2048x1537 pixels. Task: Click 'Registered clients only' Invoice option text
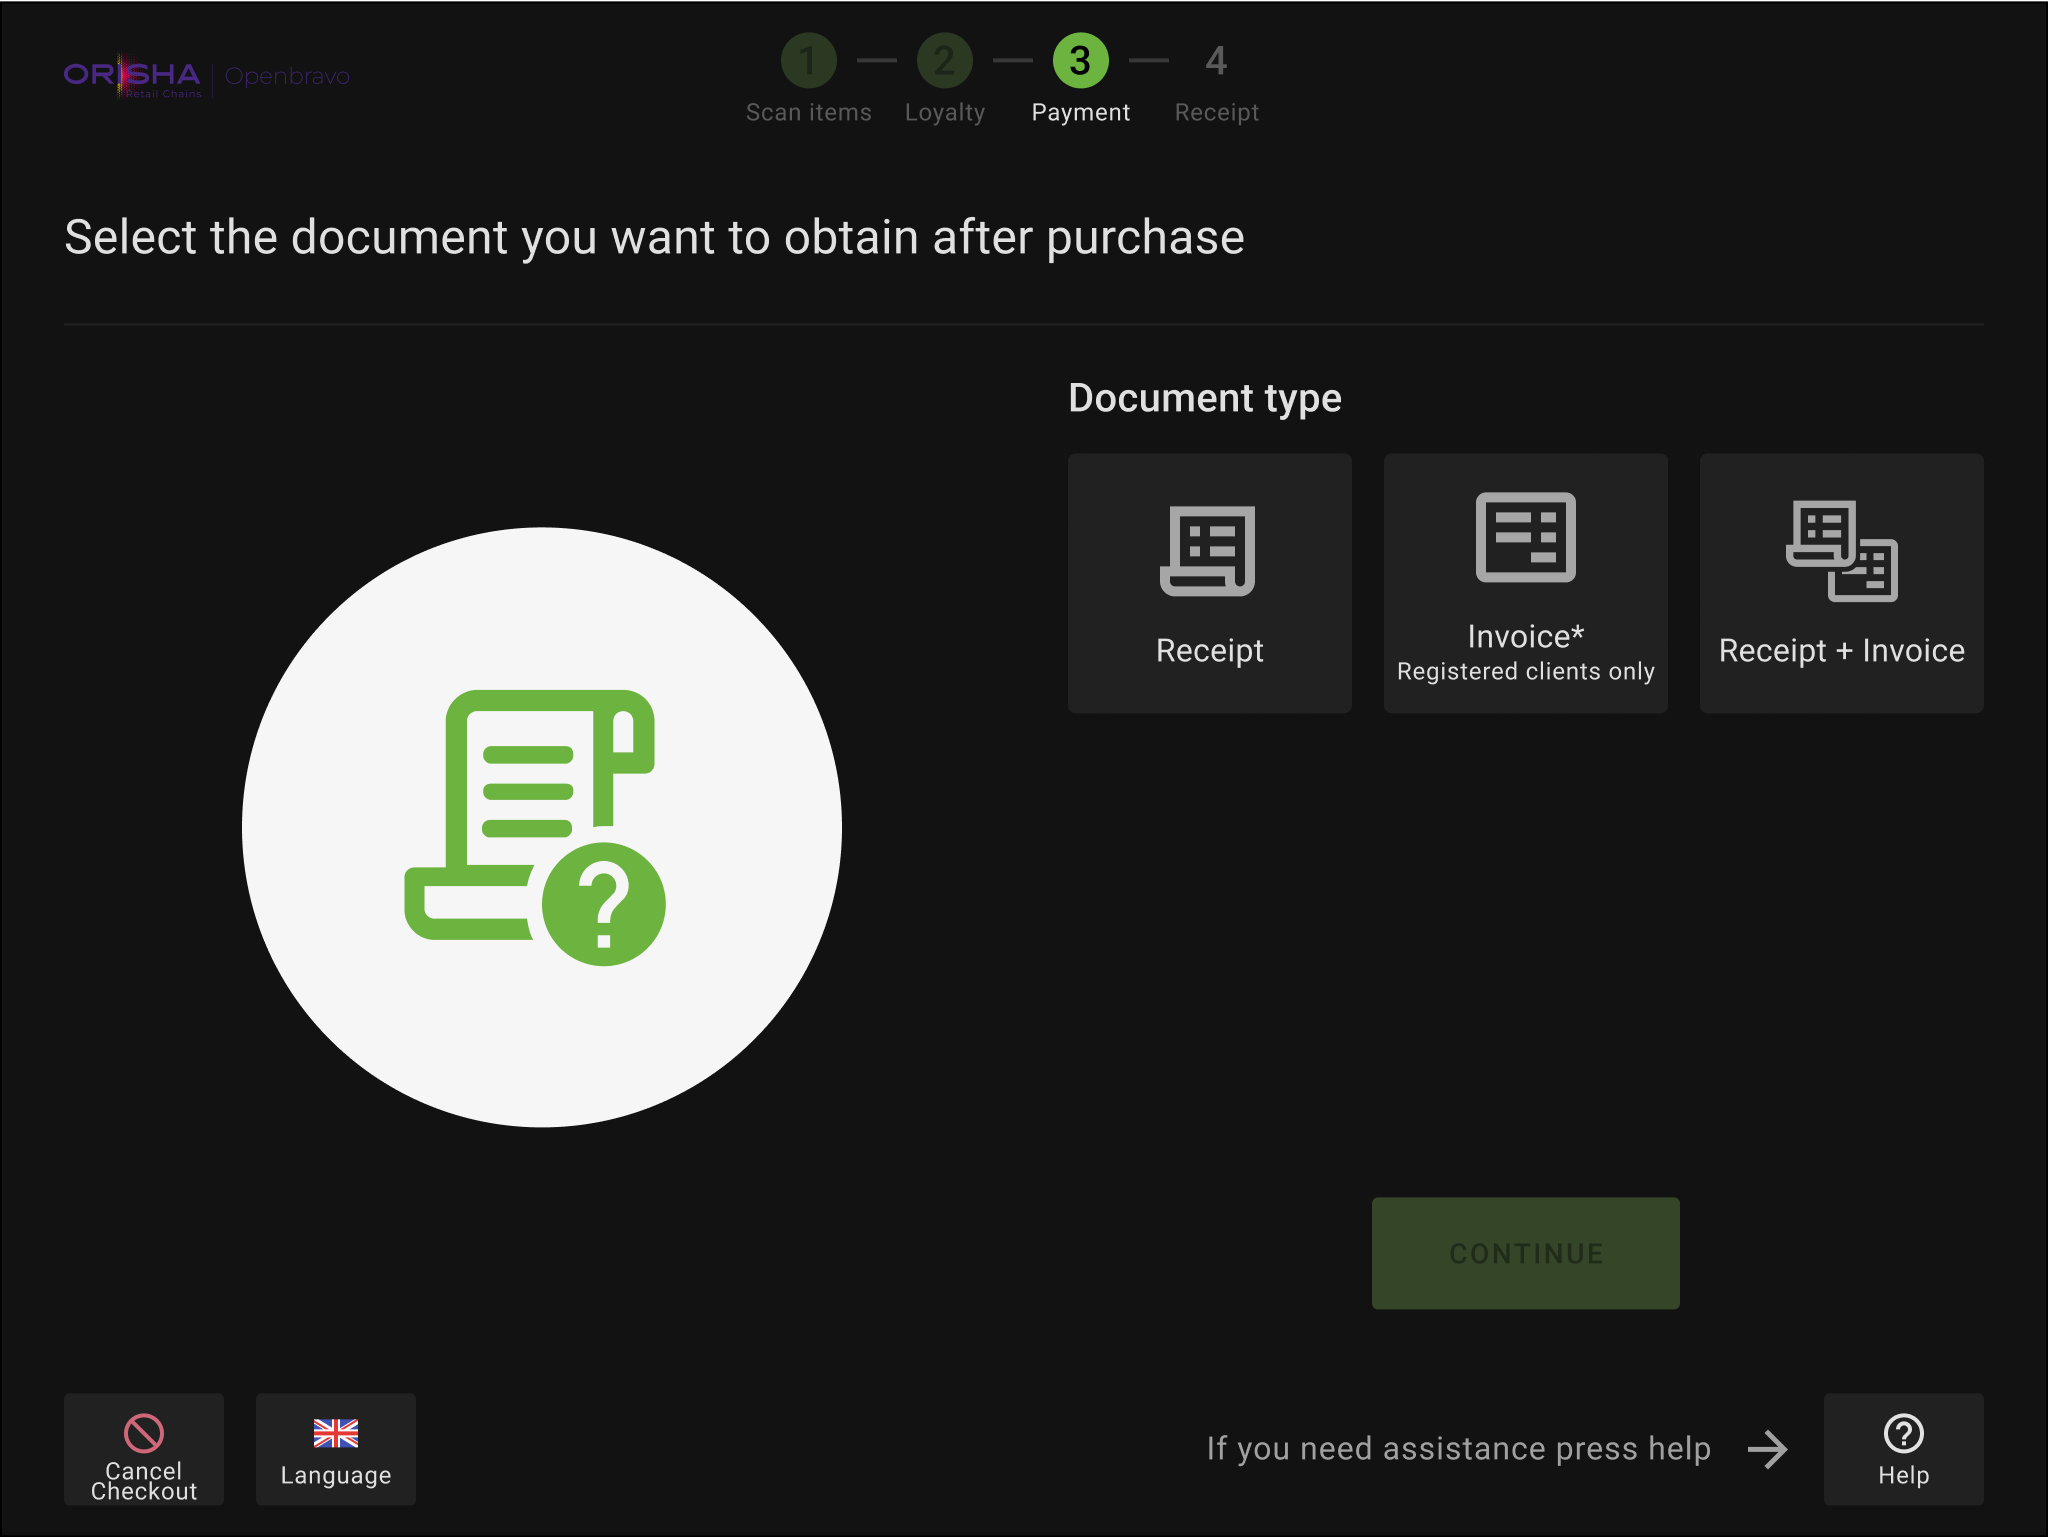pos(1525,671)
